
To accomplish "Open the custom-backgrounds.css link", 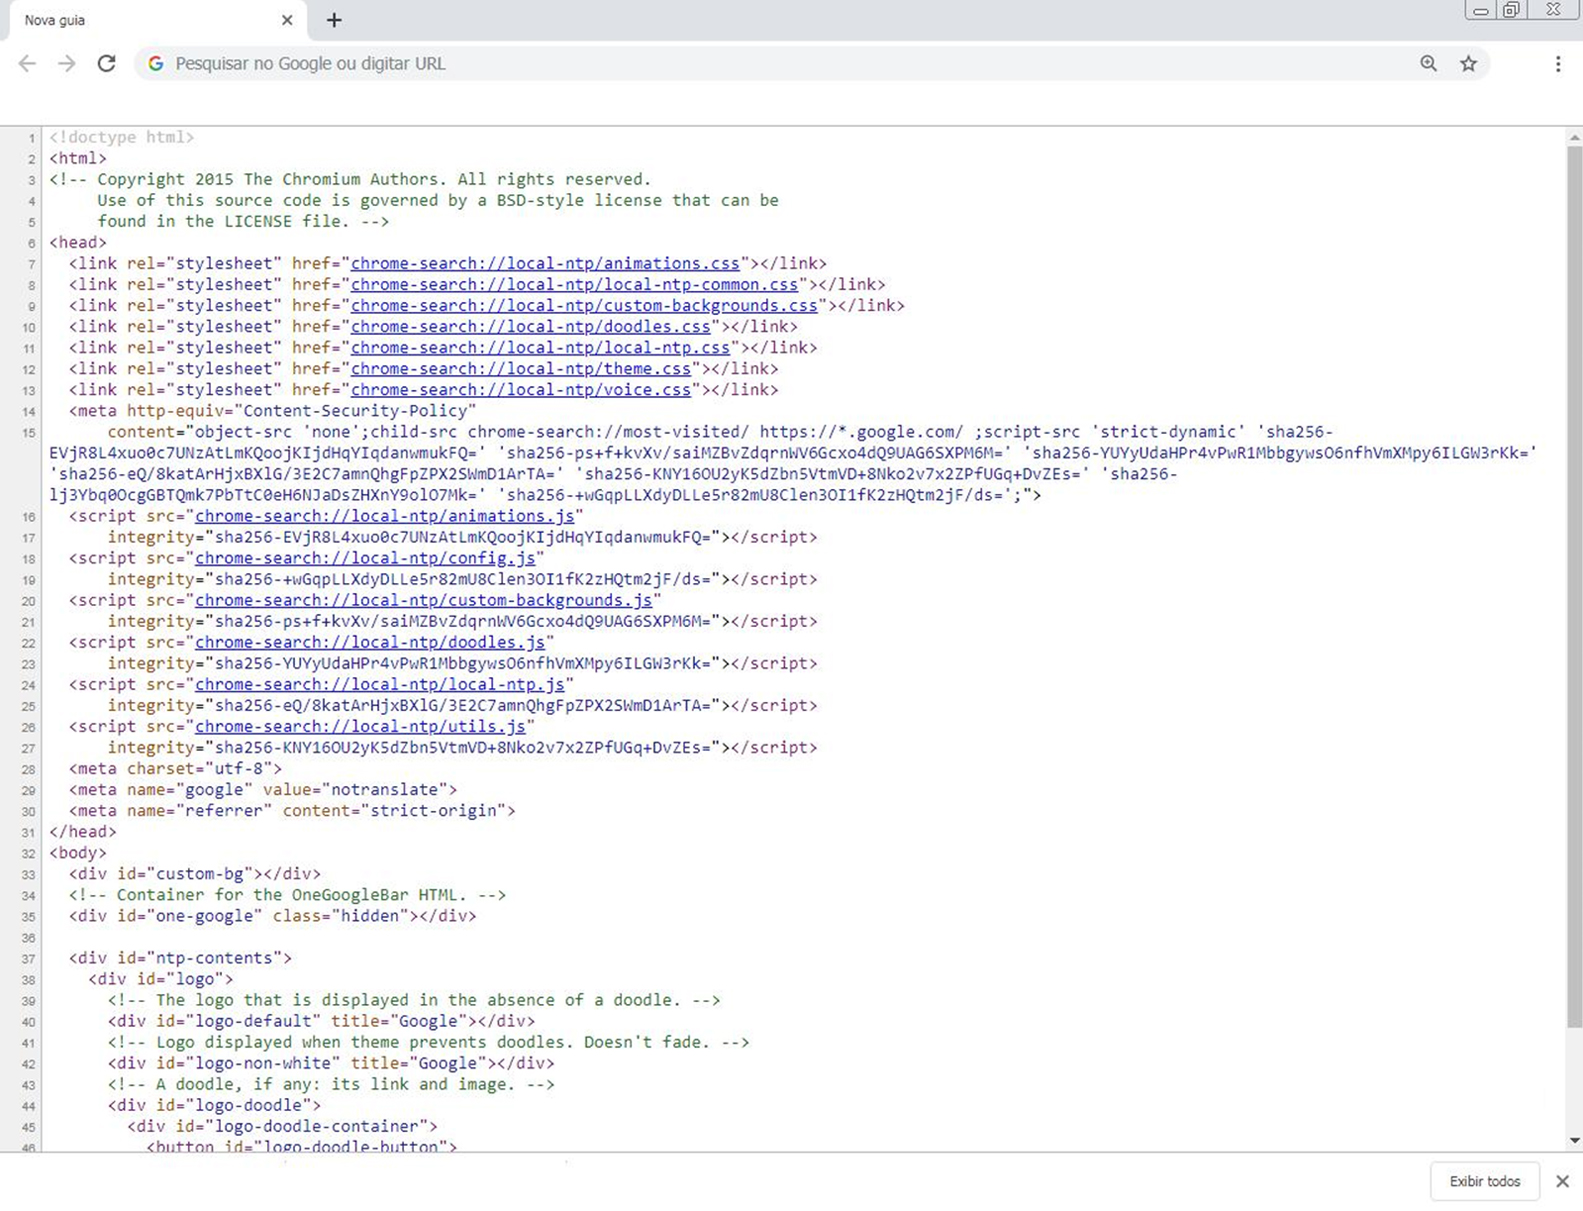I will click(584, 306).
